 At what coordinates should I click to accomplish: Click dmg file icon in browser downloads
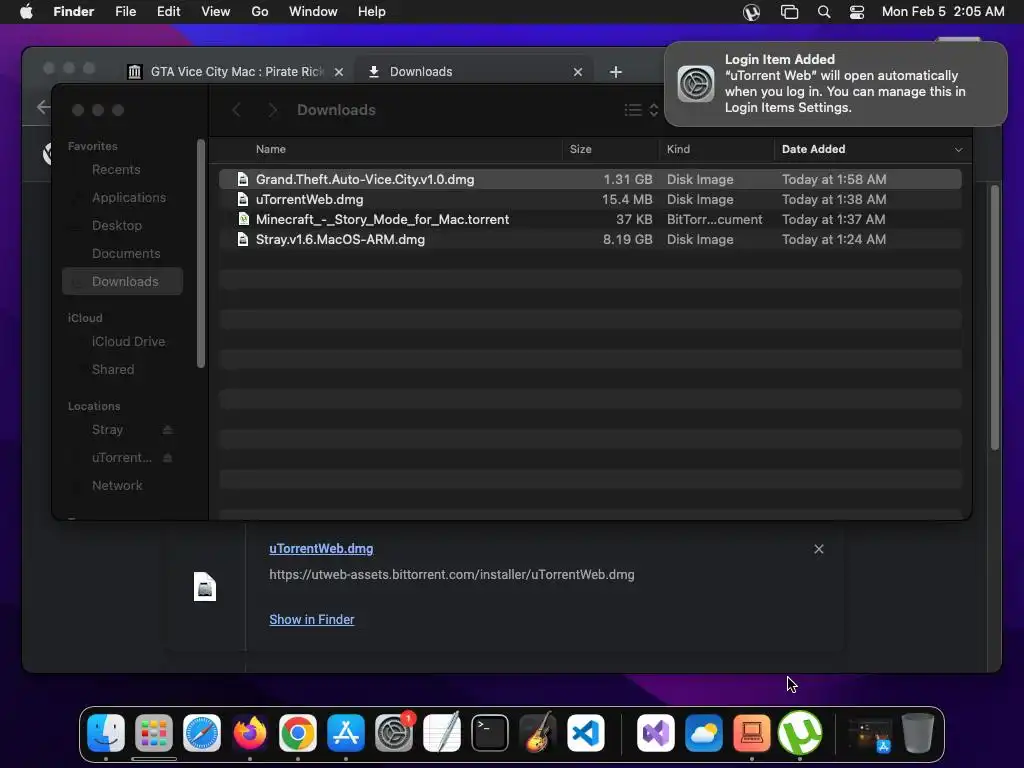tap(205, 586)
